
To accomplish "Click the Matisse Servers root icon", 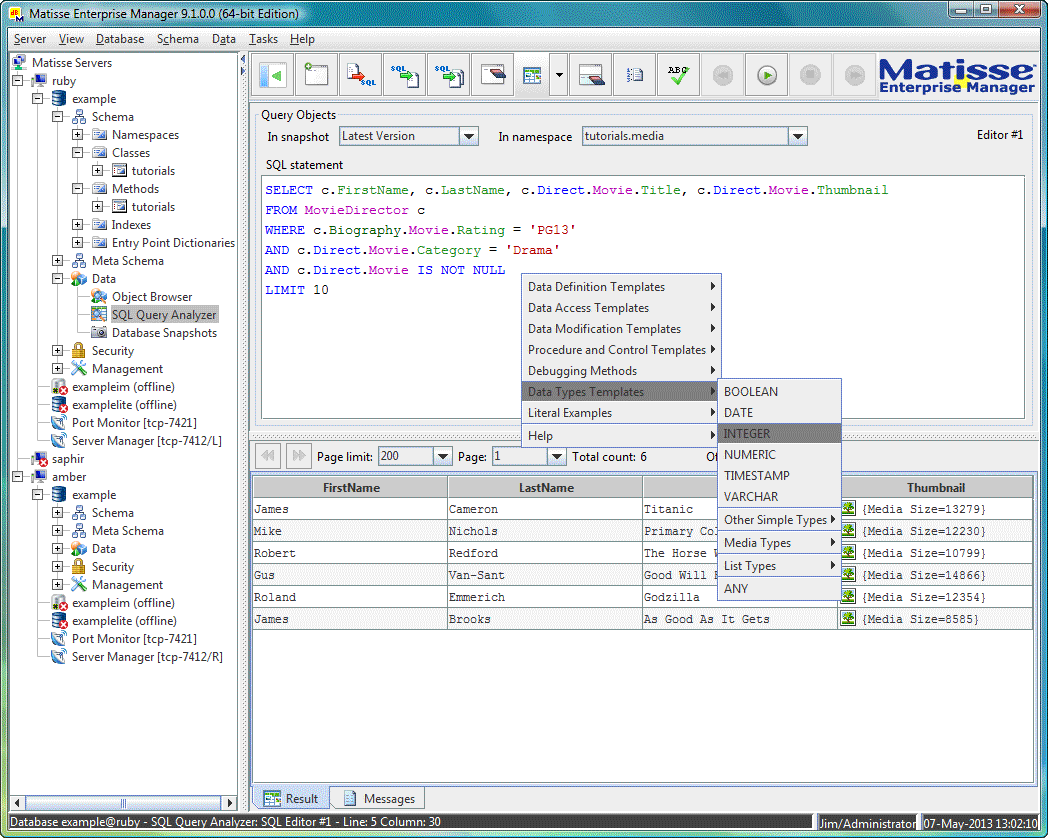I will 19,62.
